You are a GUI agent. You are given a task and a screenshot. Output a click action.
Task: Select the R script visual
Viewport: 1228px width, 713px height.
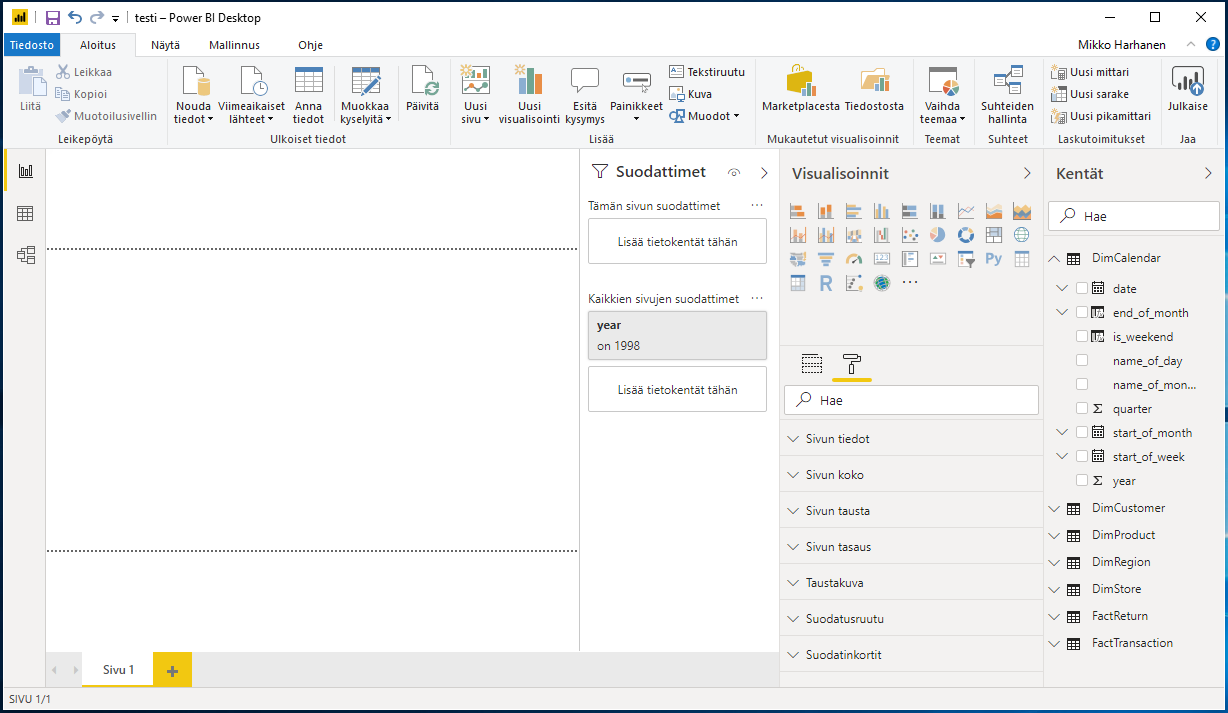point(826,283)
